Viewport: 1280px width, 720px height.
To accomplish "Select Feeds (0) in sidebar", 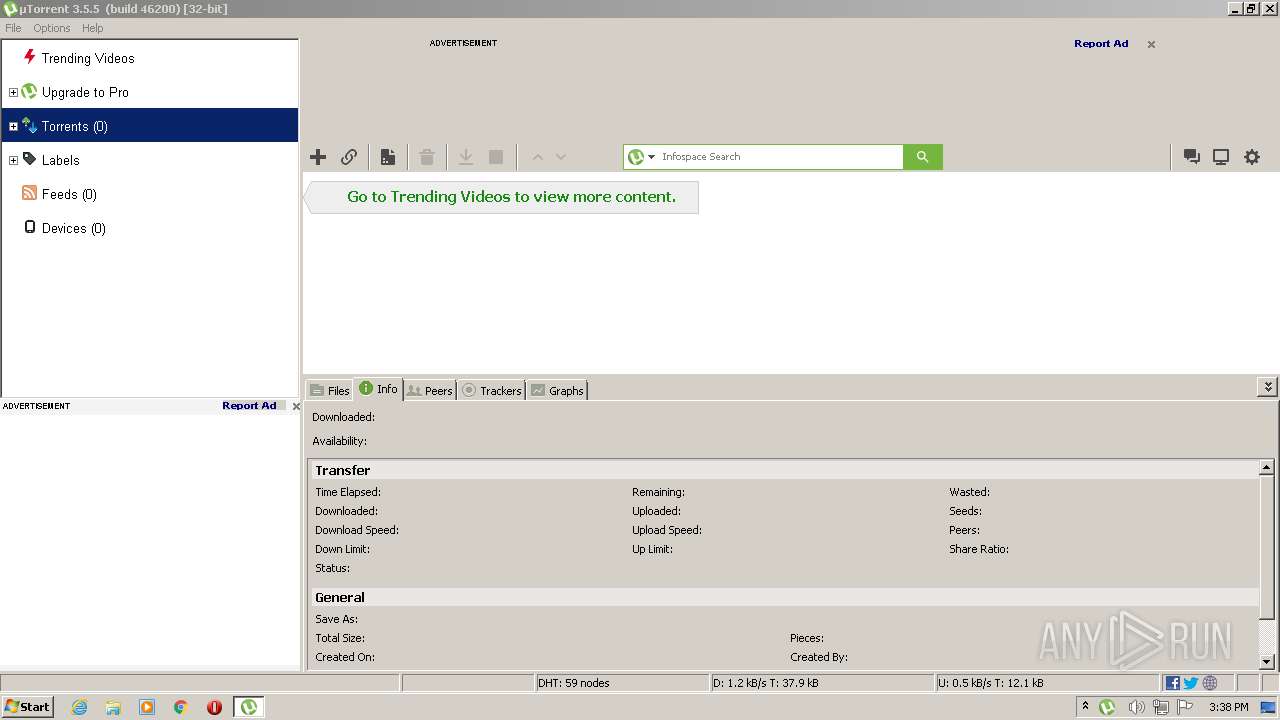I will point(69,194).
